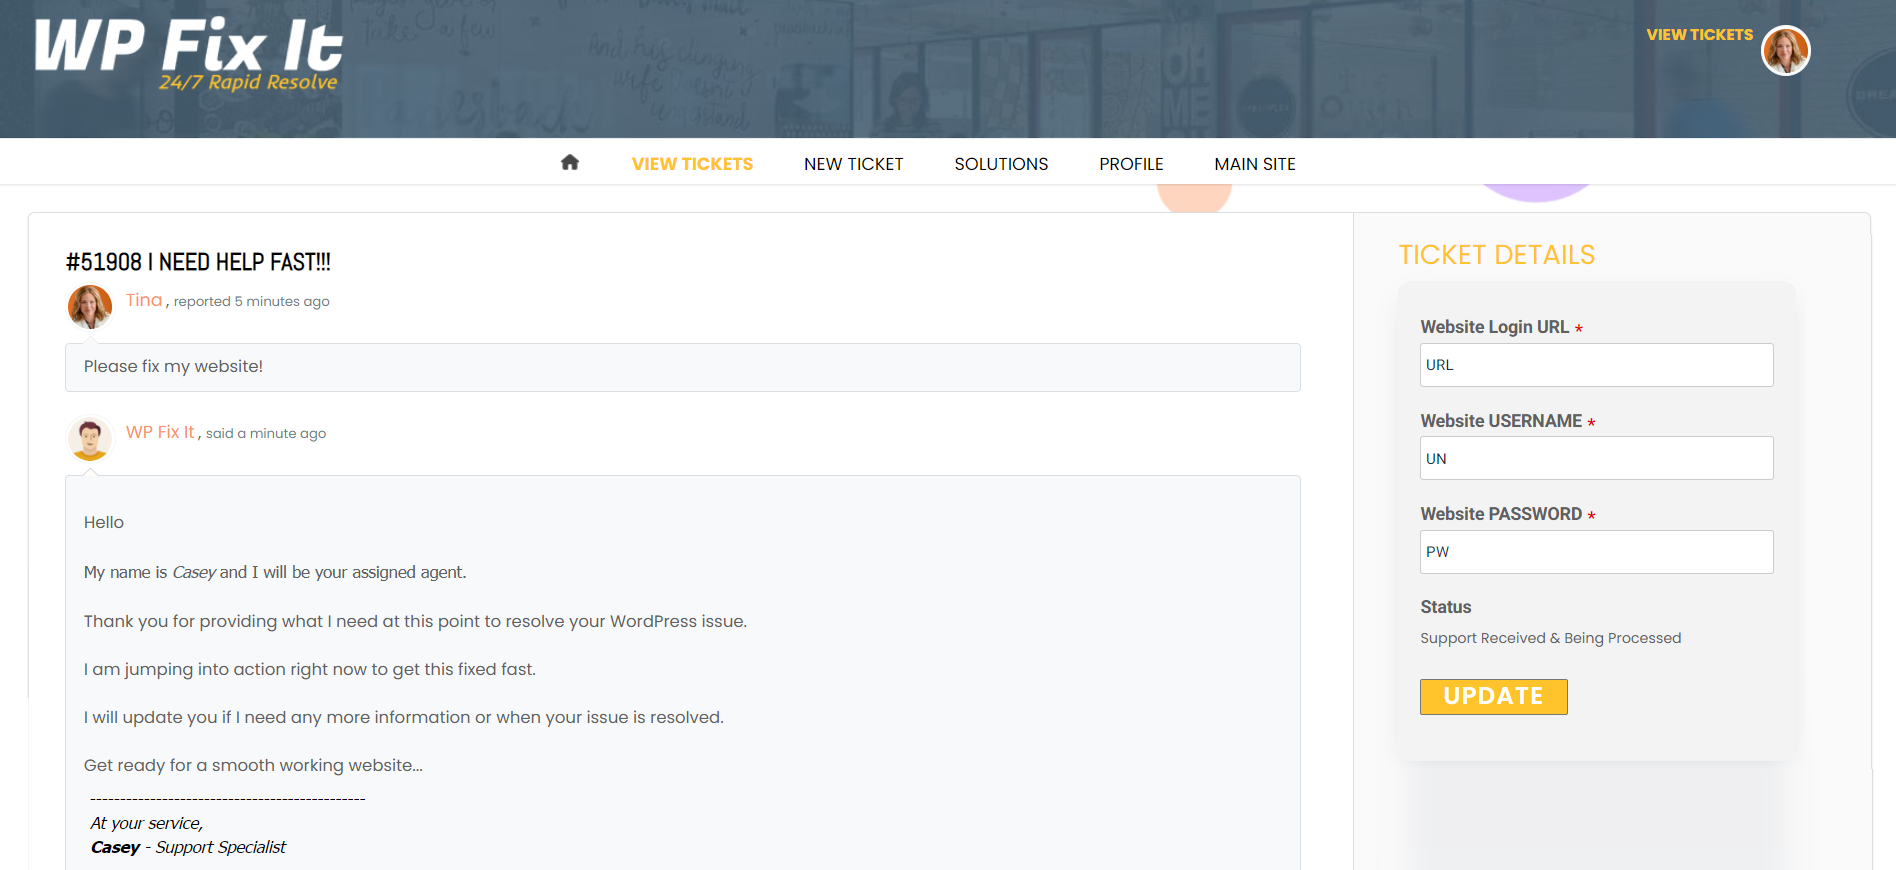Click the '24/7 Rapid Resolve' tagline
Screen dimensions: 1896x870
[248, 82]
